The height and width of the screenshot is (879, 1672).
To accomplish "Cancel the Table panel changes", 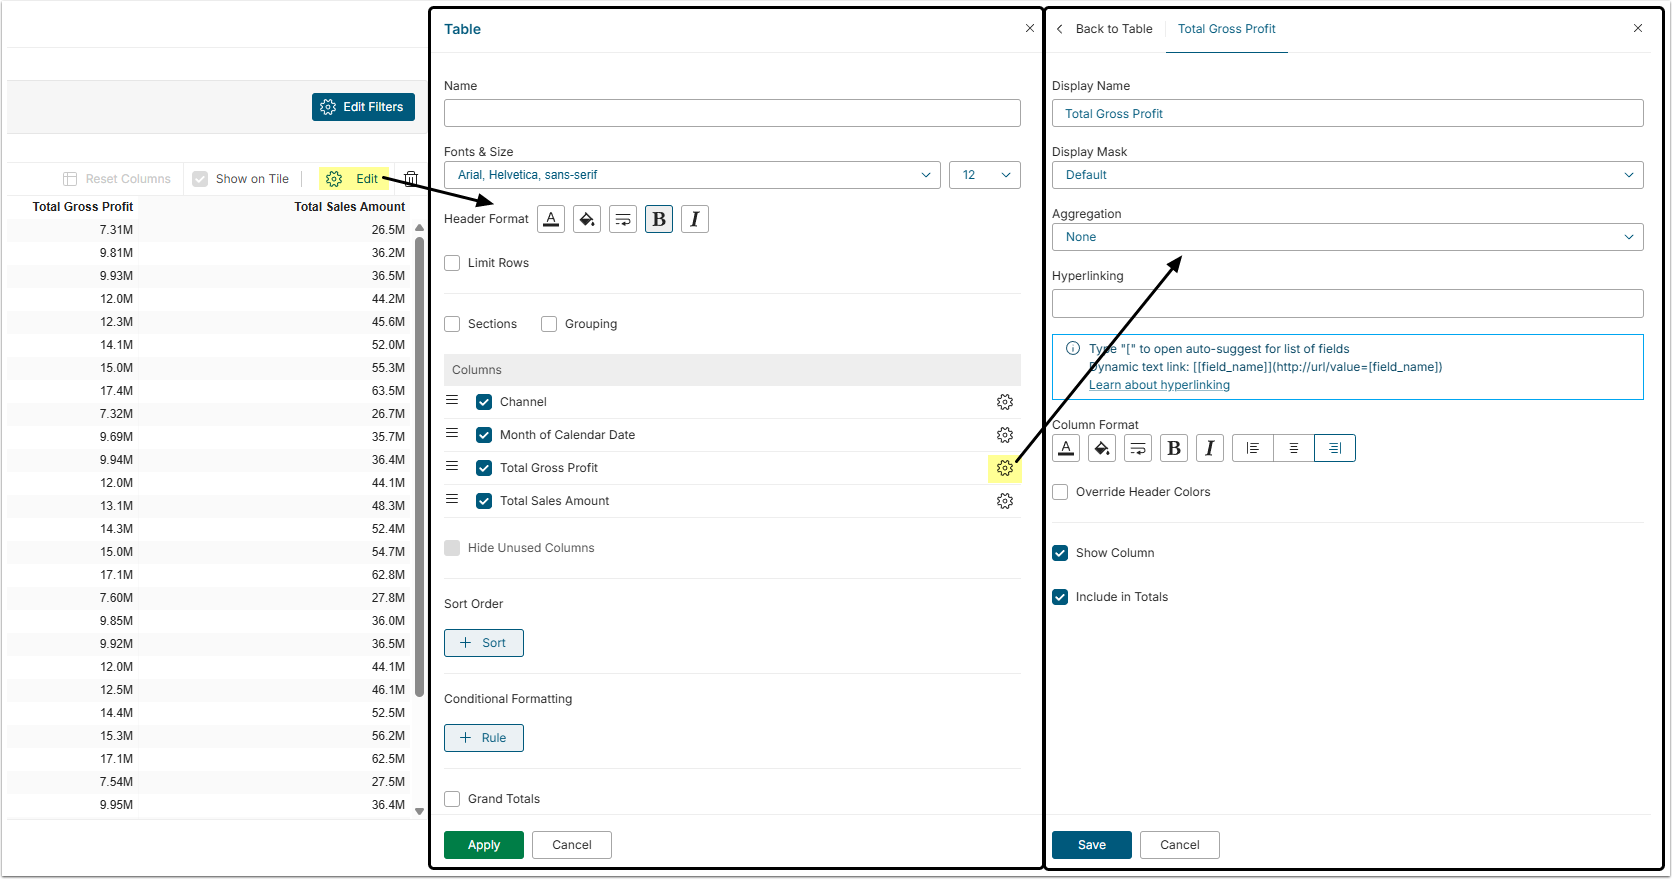I will click(x=572, y=845).
